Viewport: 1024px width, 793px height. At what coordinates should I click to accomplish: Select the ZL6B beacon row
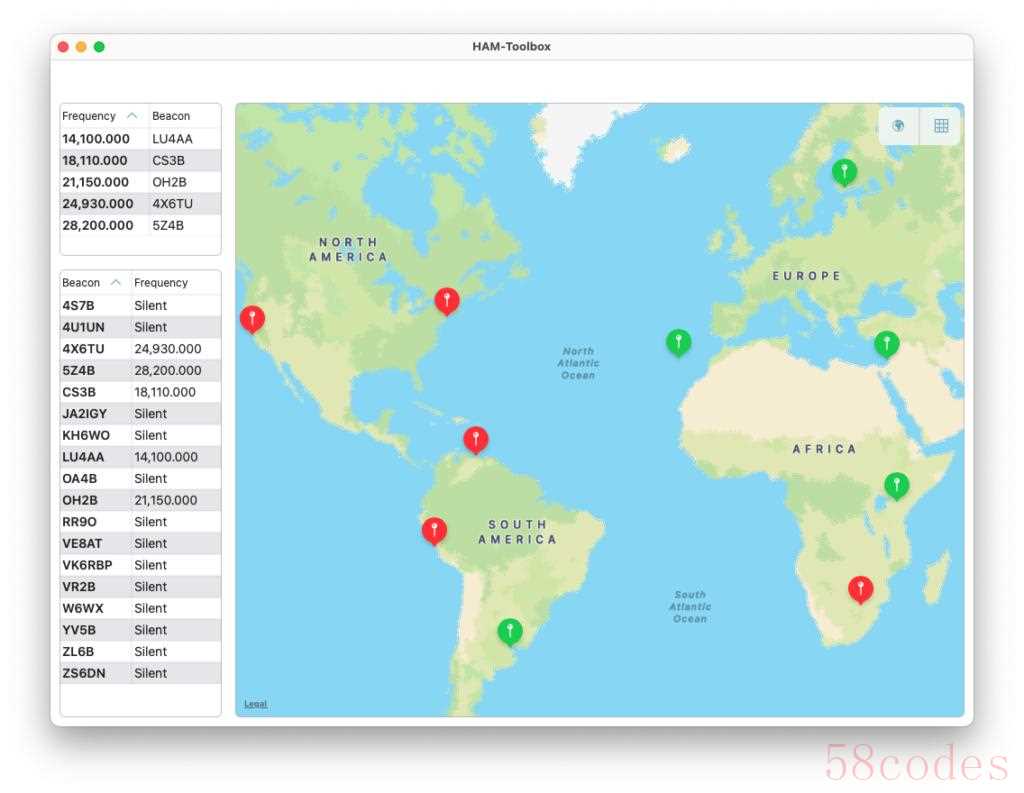click(x=140, y=651)
